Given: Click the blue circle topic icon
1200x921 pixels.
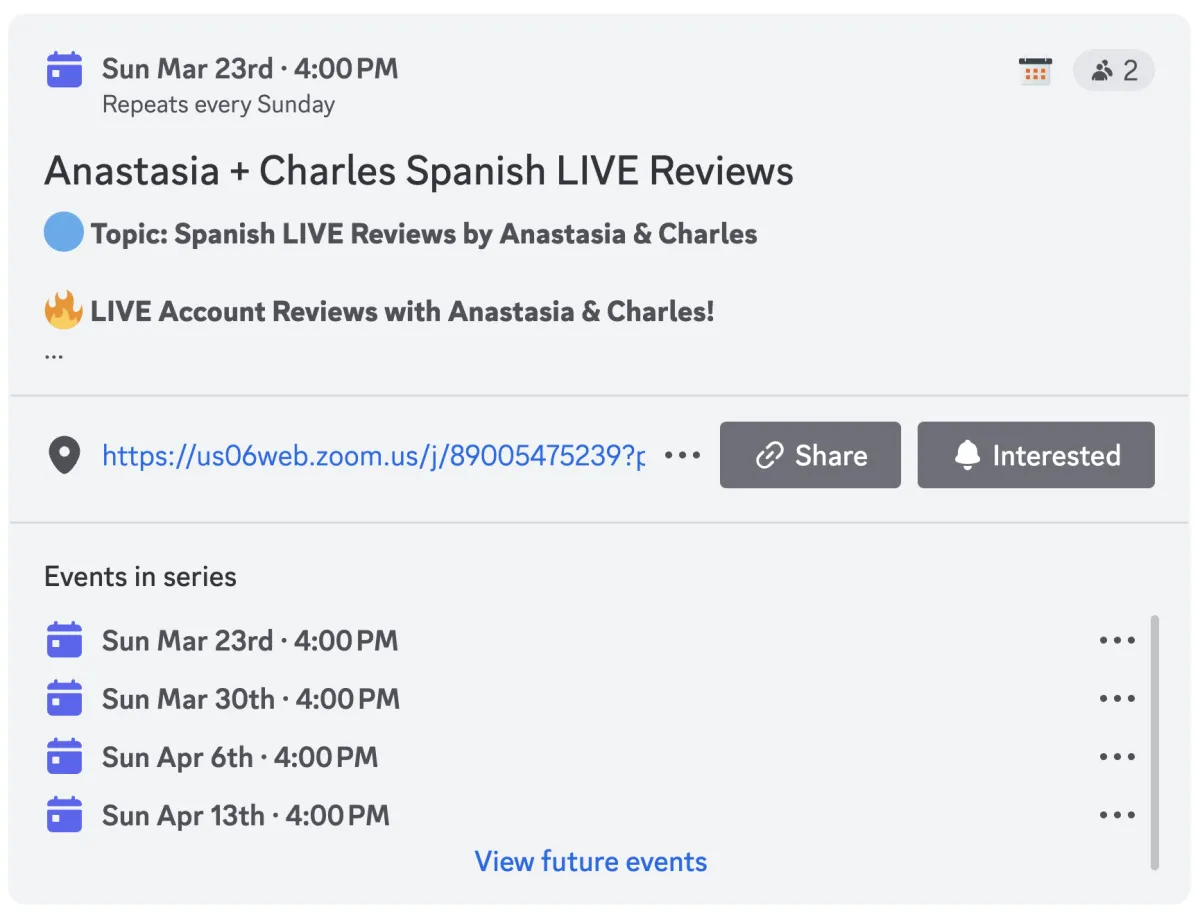Looking at the screenshot, I should pos(64,232).
